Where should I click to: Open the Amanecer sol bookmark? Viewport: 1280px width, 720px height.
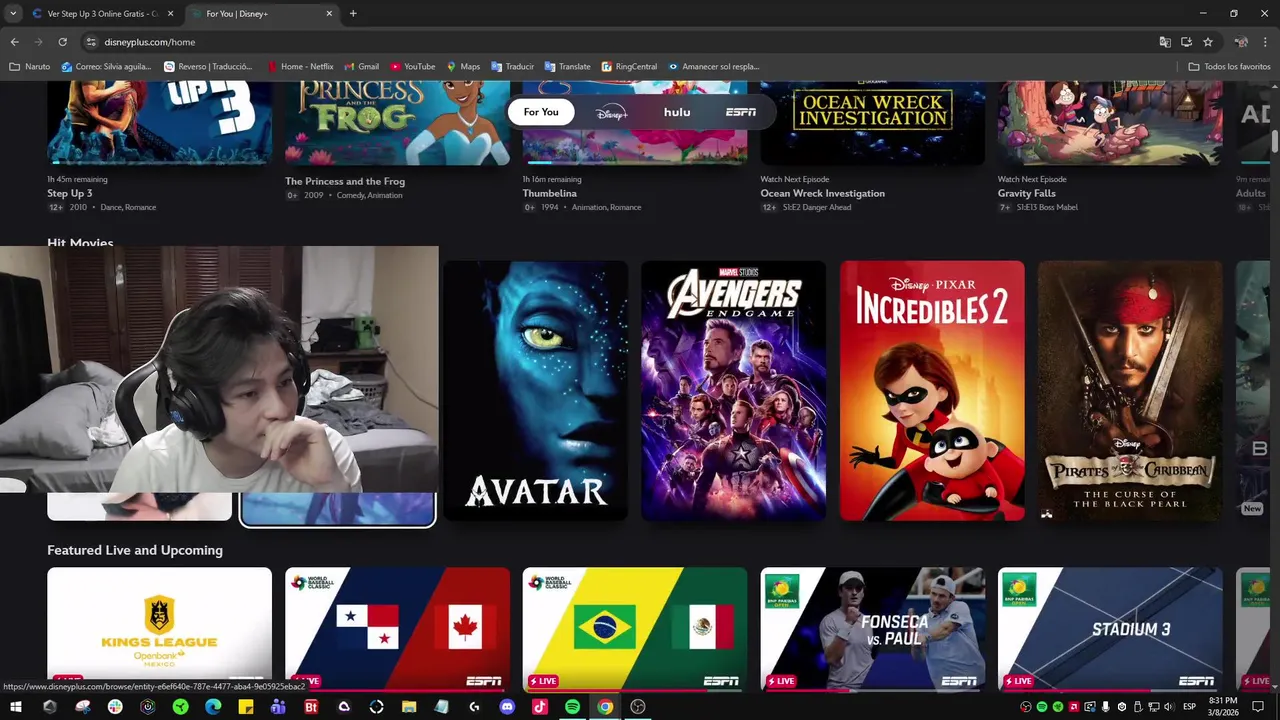click(x=714, y=66)
